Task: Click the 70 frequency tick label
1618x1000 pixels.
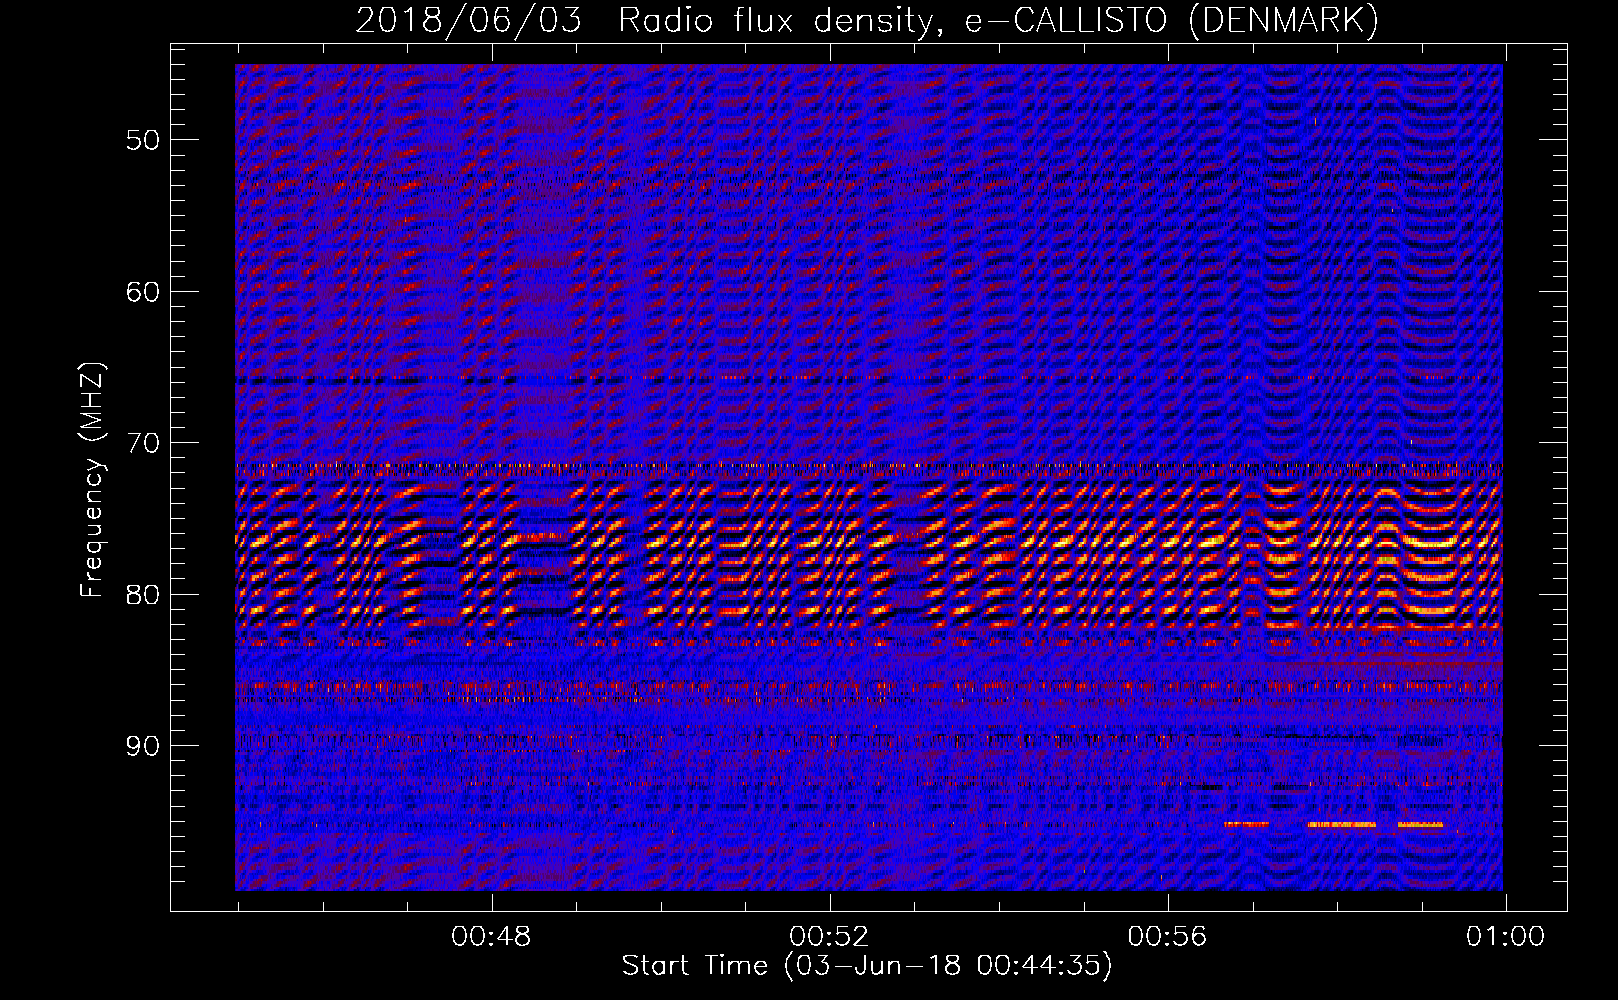Action: (x=142, y=443)
